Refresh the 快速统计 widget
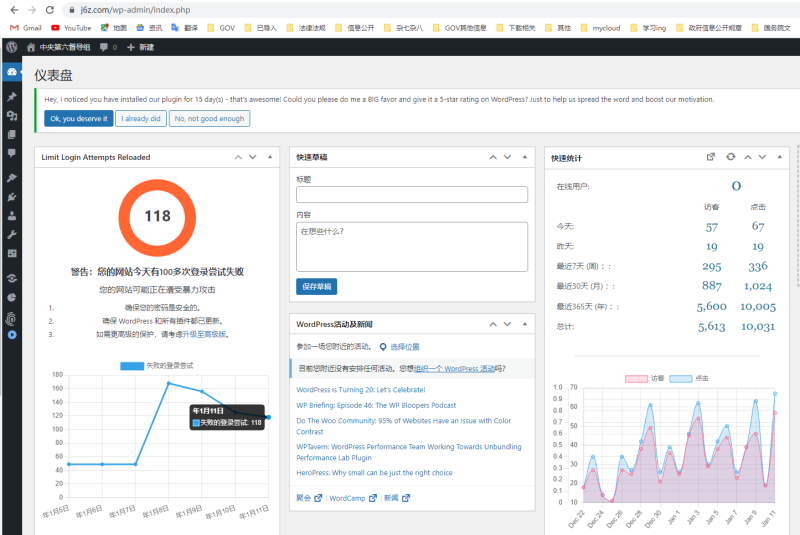Screen dimensions: 800x535 click(x=731, y=157)
